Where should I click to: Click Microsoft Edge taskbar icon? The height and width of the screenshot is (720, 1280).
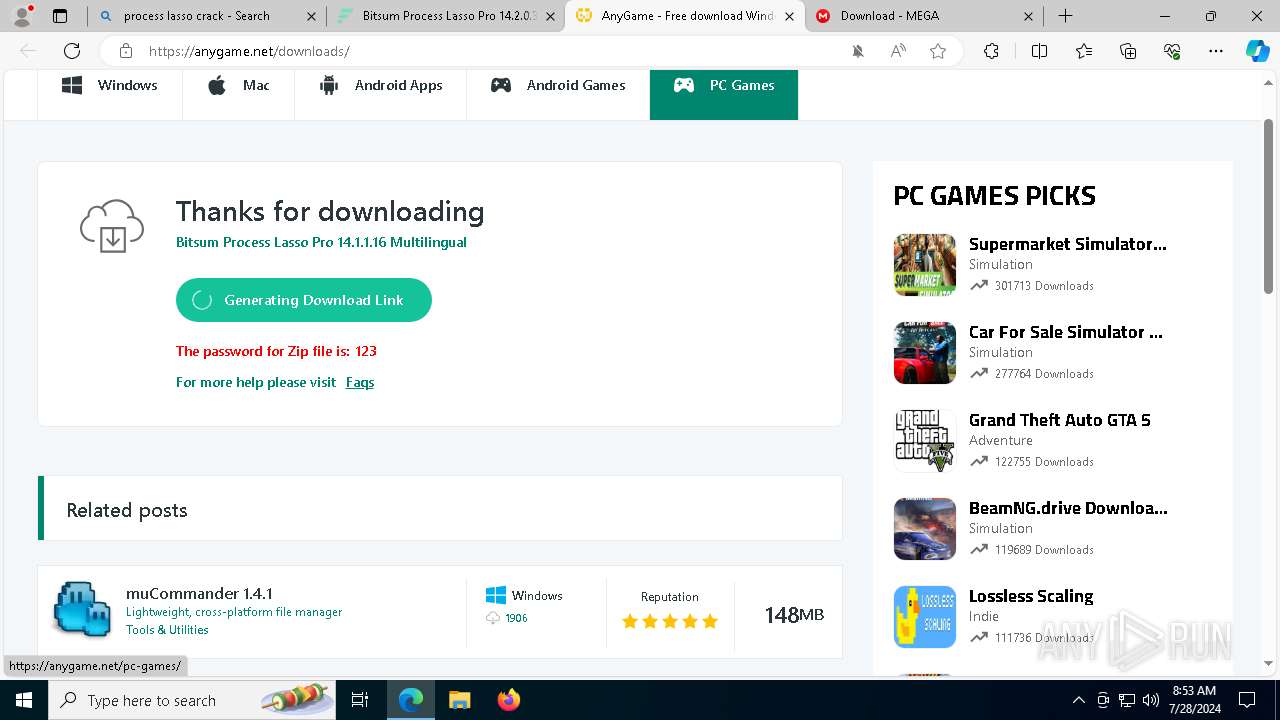click(411, 700)
